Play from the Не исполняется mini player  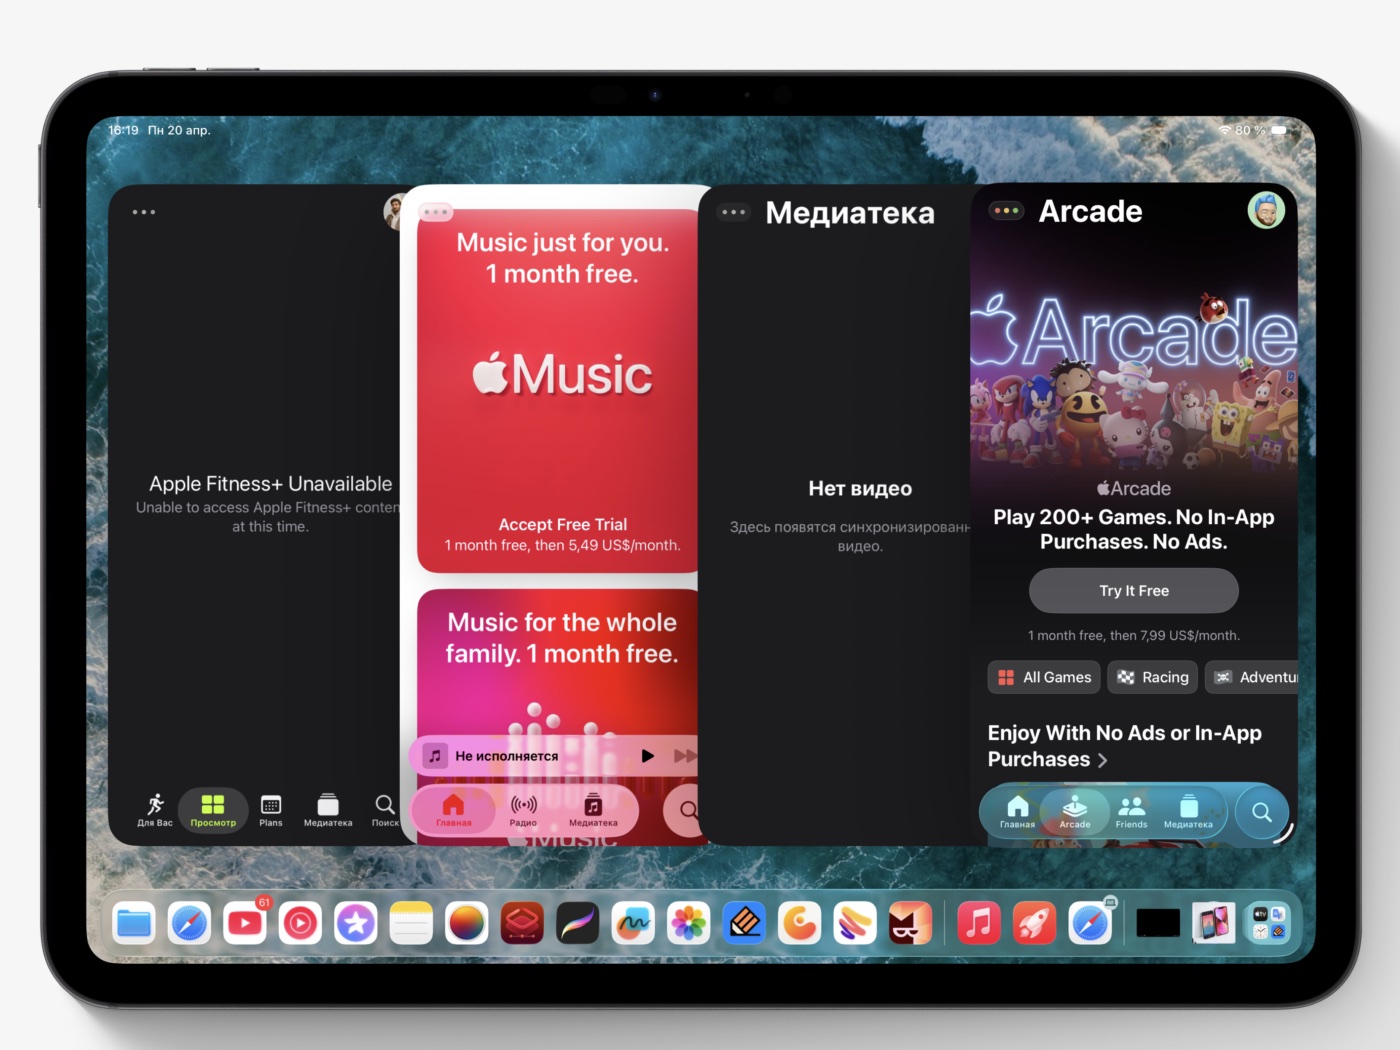(x=647, y=756)
